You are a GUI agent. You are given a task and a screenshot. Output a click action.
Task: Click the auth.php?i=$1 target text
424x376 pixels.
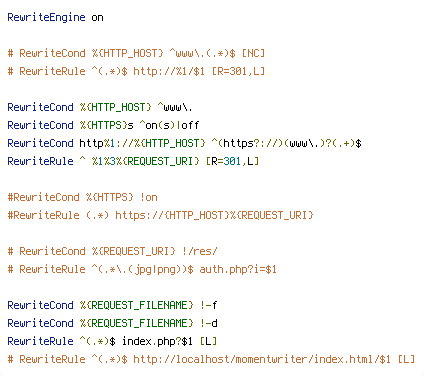coord(238,269)
